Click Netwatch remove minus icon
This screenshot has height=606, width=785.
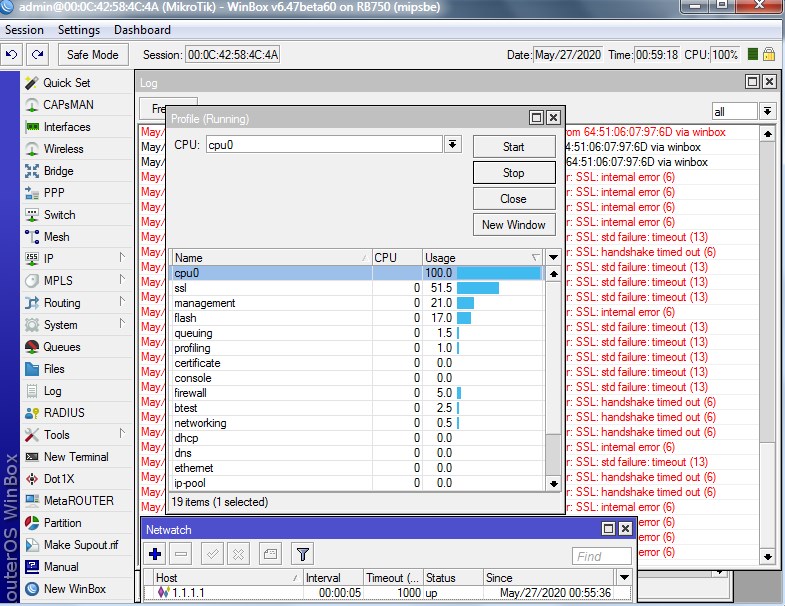coord(181,554)
